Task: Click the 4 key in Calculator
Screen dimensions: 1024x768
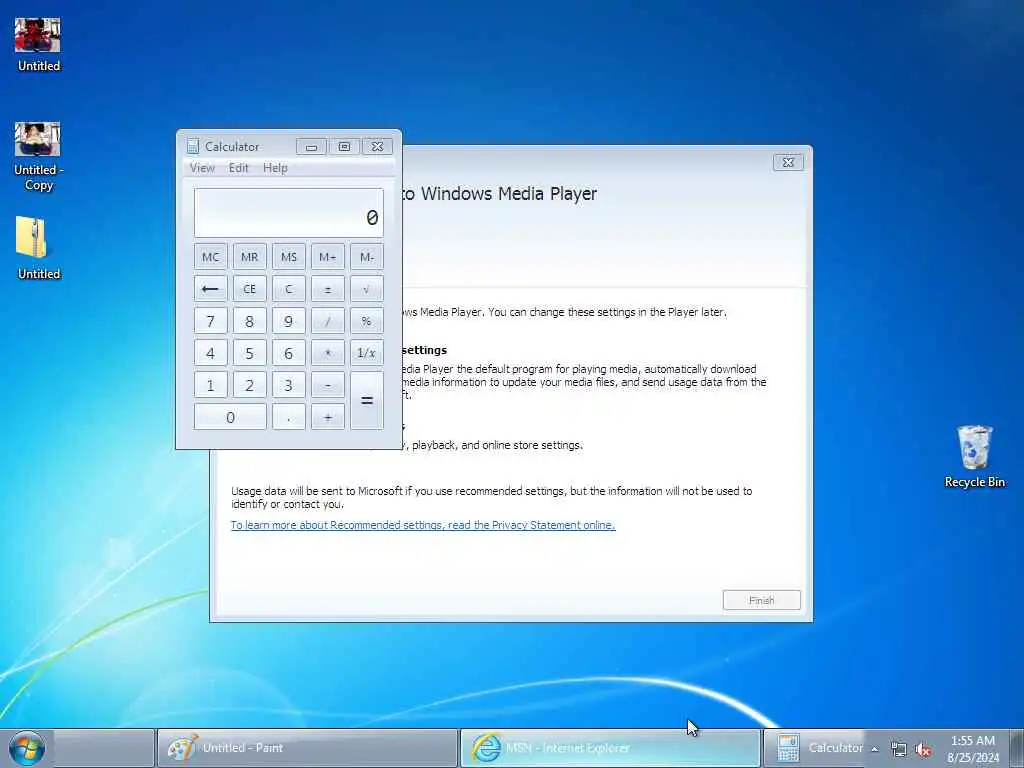Action: (x=210, y=353)
